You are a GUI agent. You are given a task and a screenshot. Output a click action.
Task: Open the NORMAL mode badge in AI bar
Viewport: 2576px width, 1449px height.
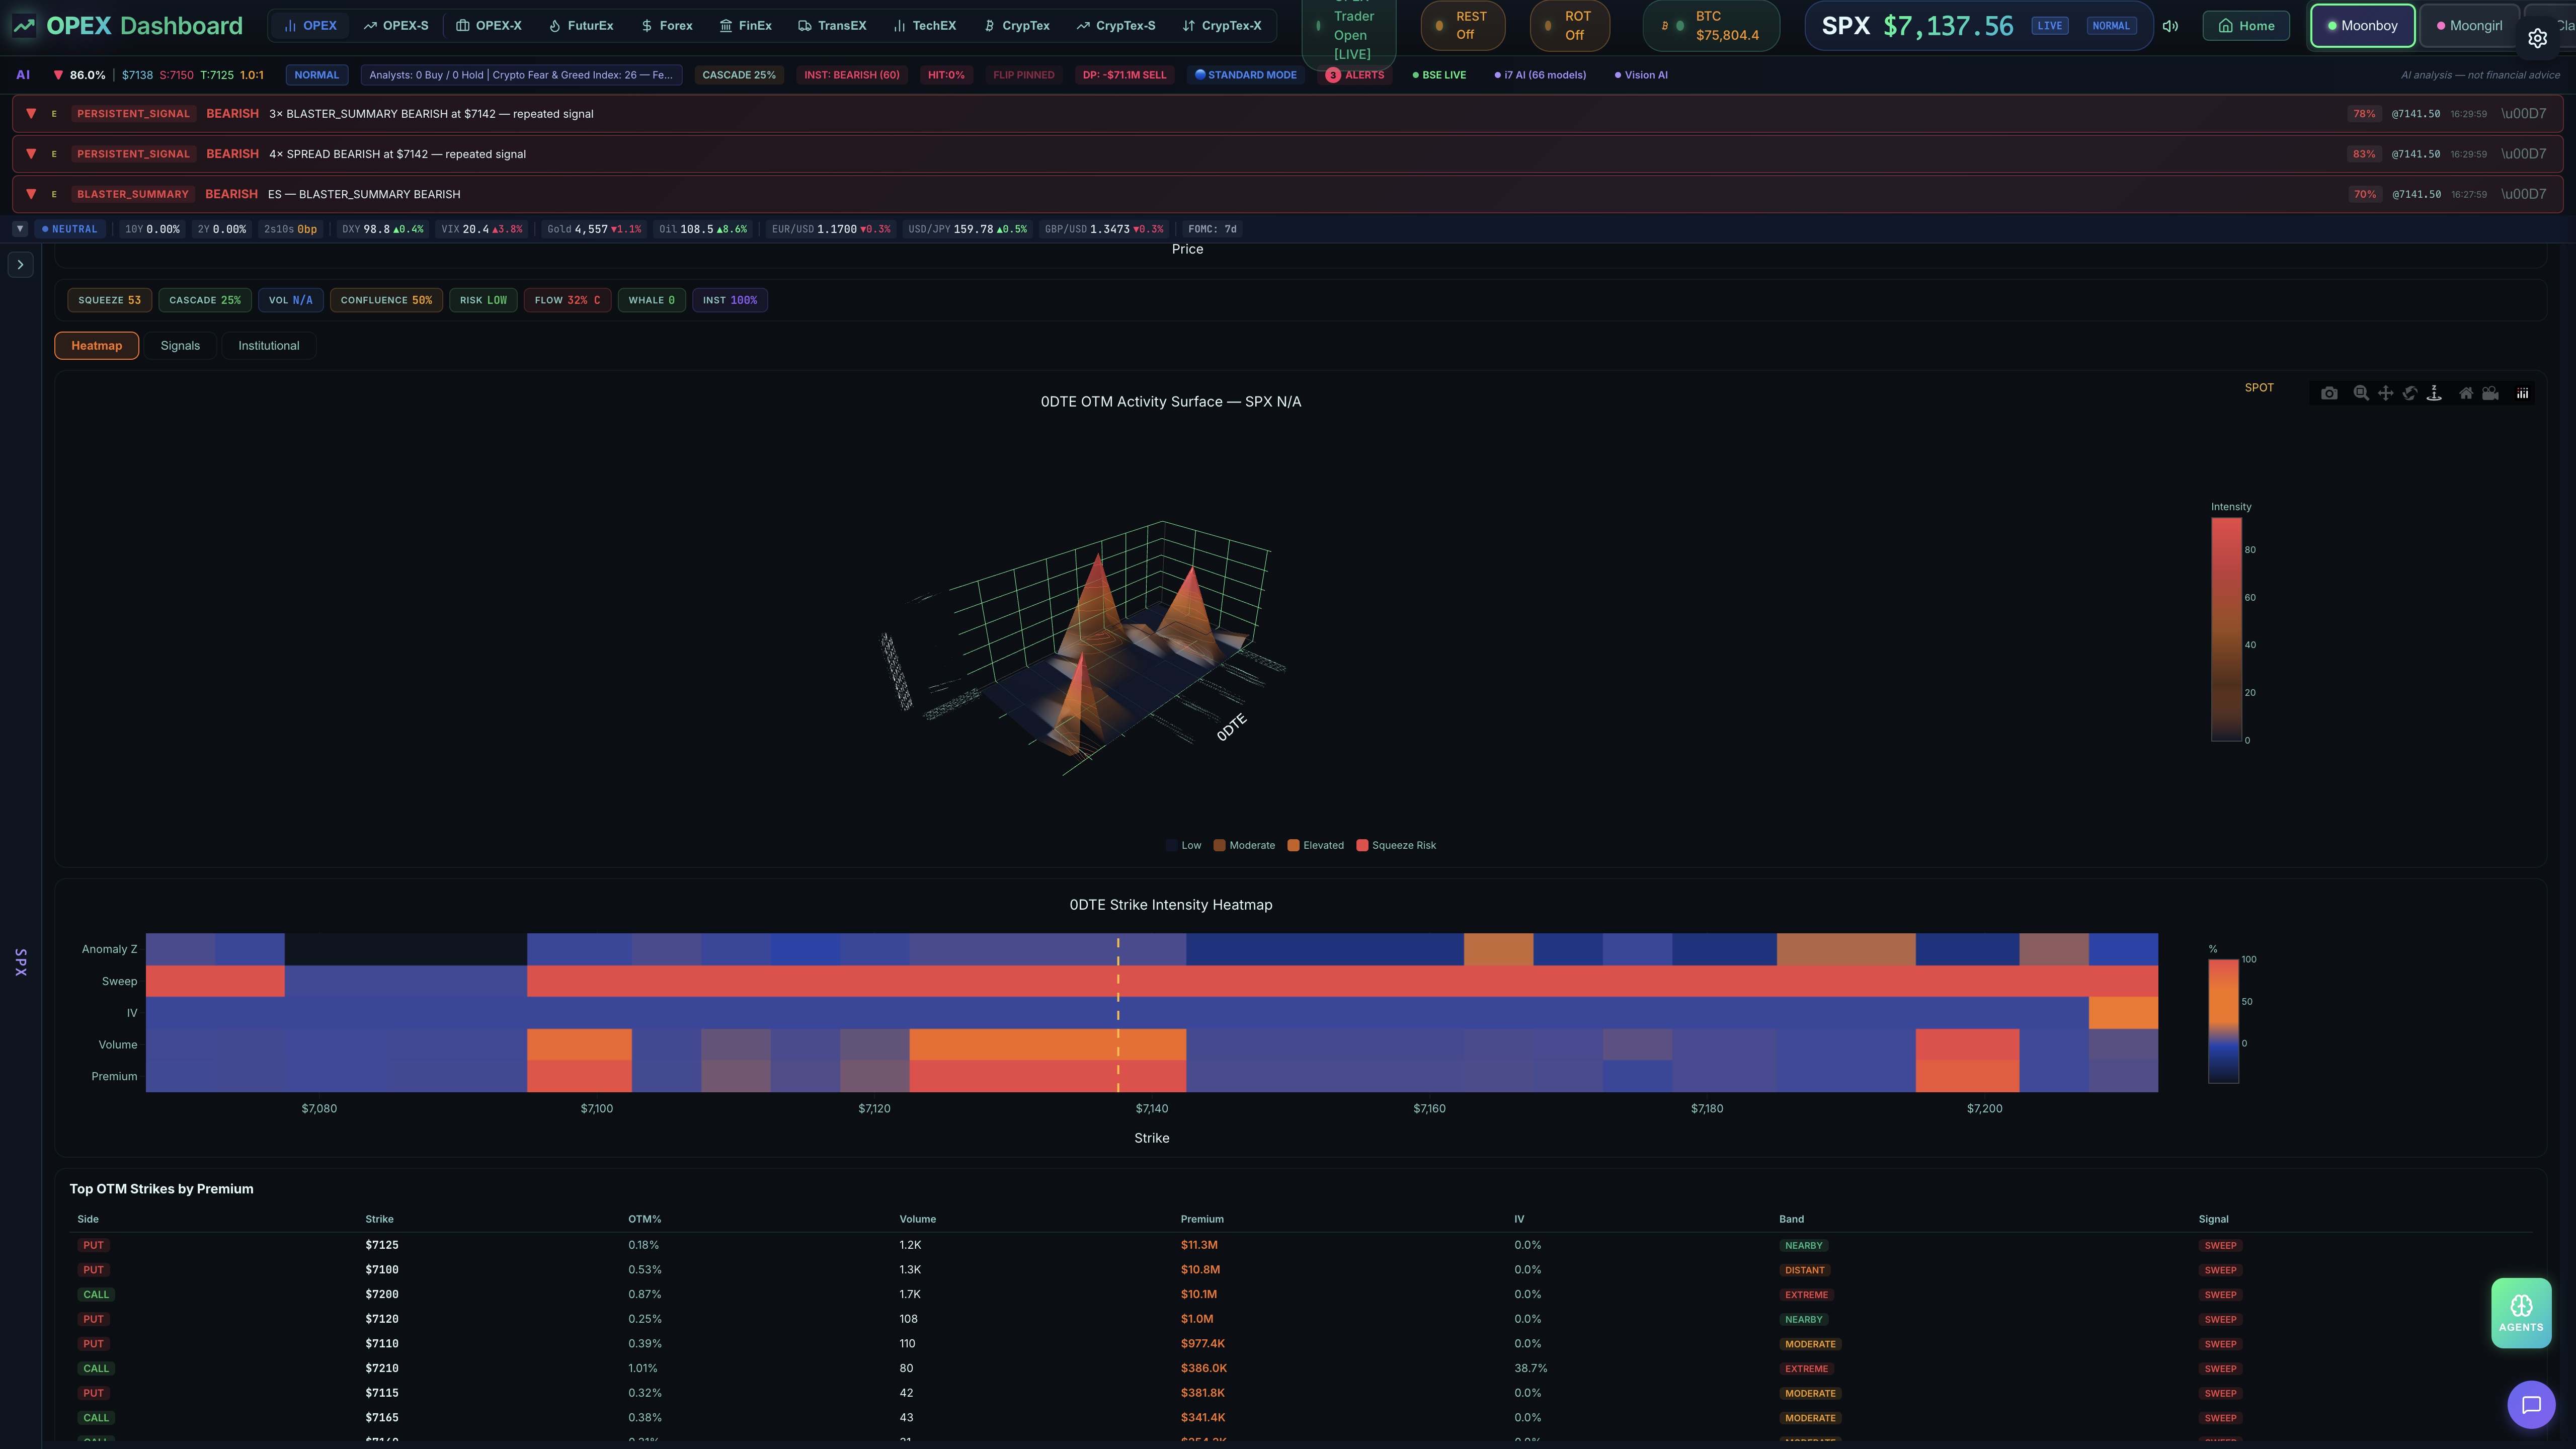tap(317, 75)
